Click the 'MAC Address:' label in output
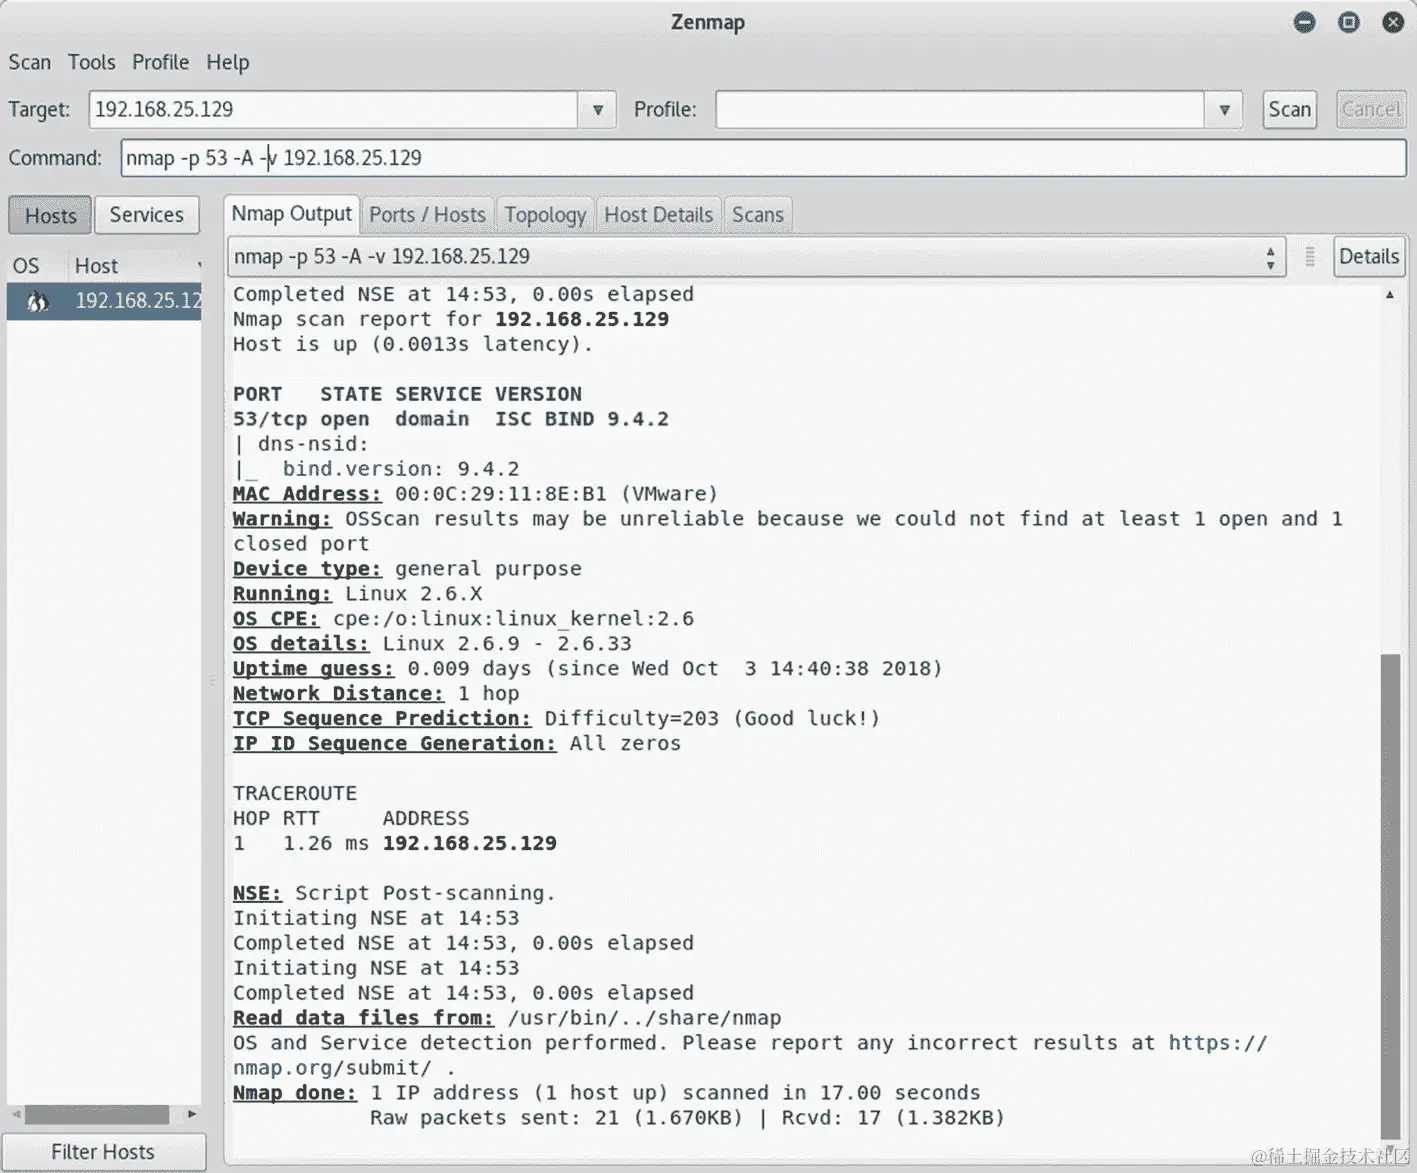 coord(307,494)
